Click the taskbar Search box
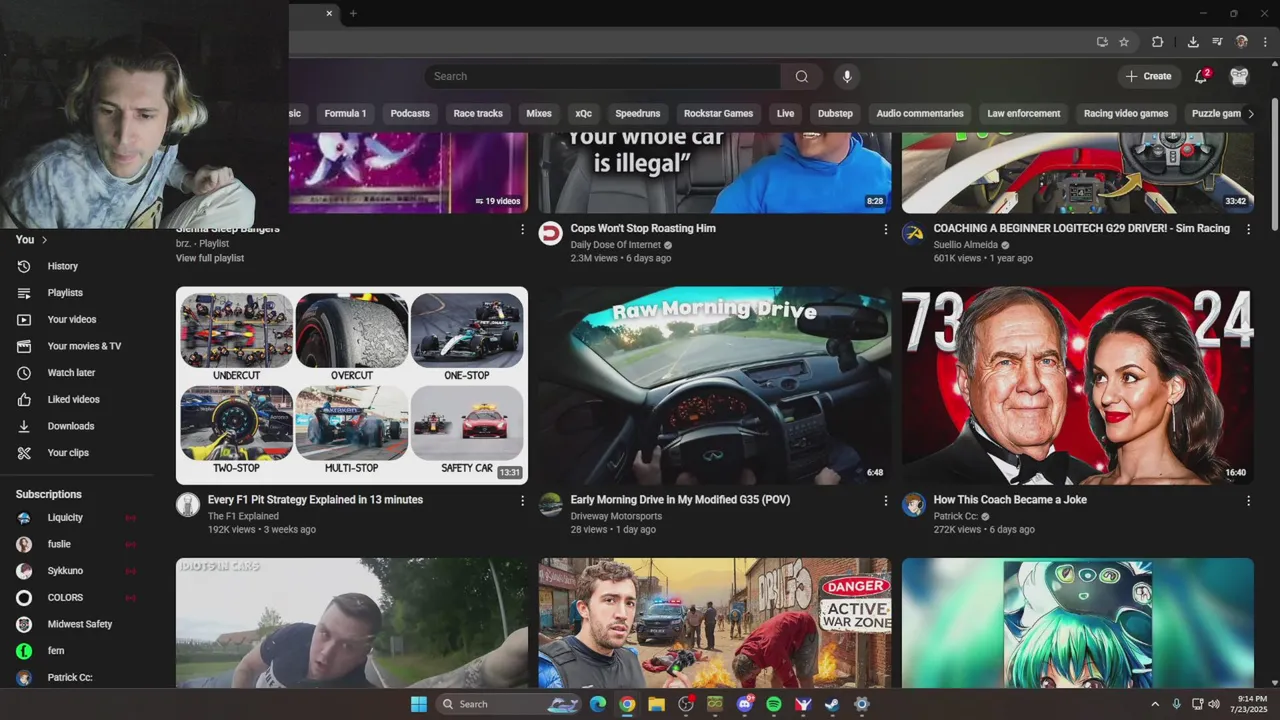This screenshot has height=720, width=1280. [x=510, y=704]
